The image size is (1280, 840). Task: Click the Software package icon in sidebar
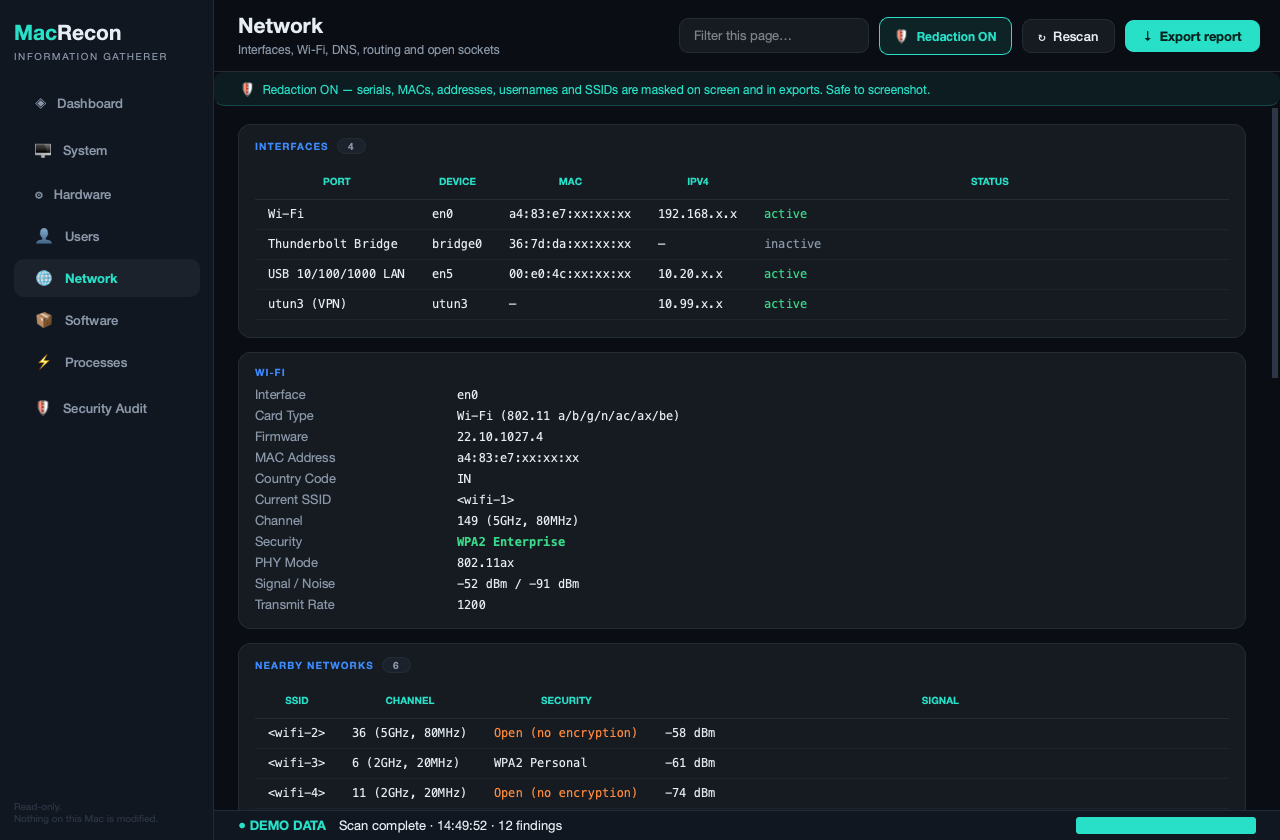(x=44, y=320)
